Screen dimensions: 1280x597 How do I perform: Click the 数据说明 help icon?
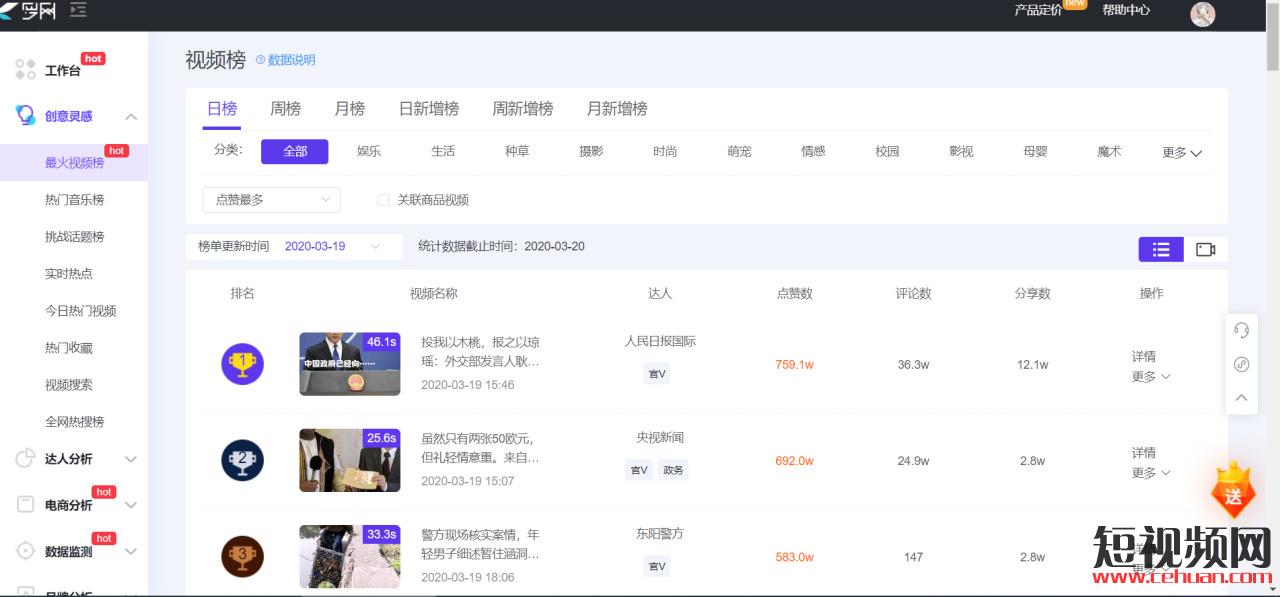pyautogui.click(x=260, y=60)
